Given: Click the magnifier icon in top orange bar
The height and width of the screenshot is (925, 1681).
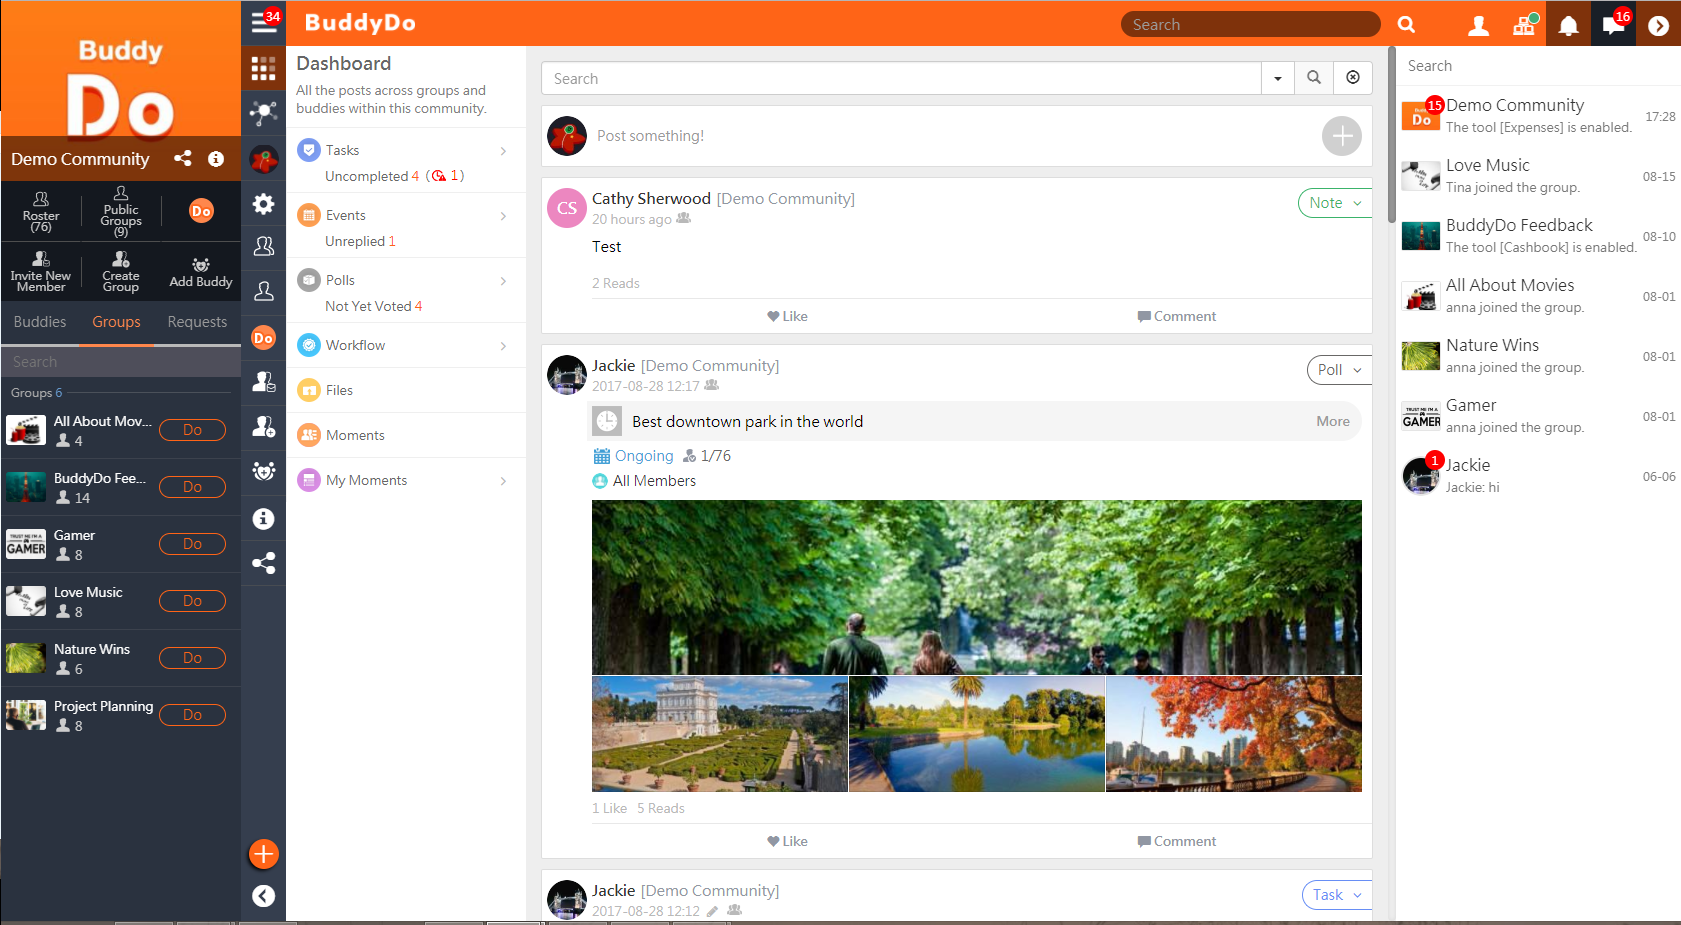Looking at the screenshot, I should (x=1406, y=24).
